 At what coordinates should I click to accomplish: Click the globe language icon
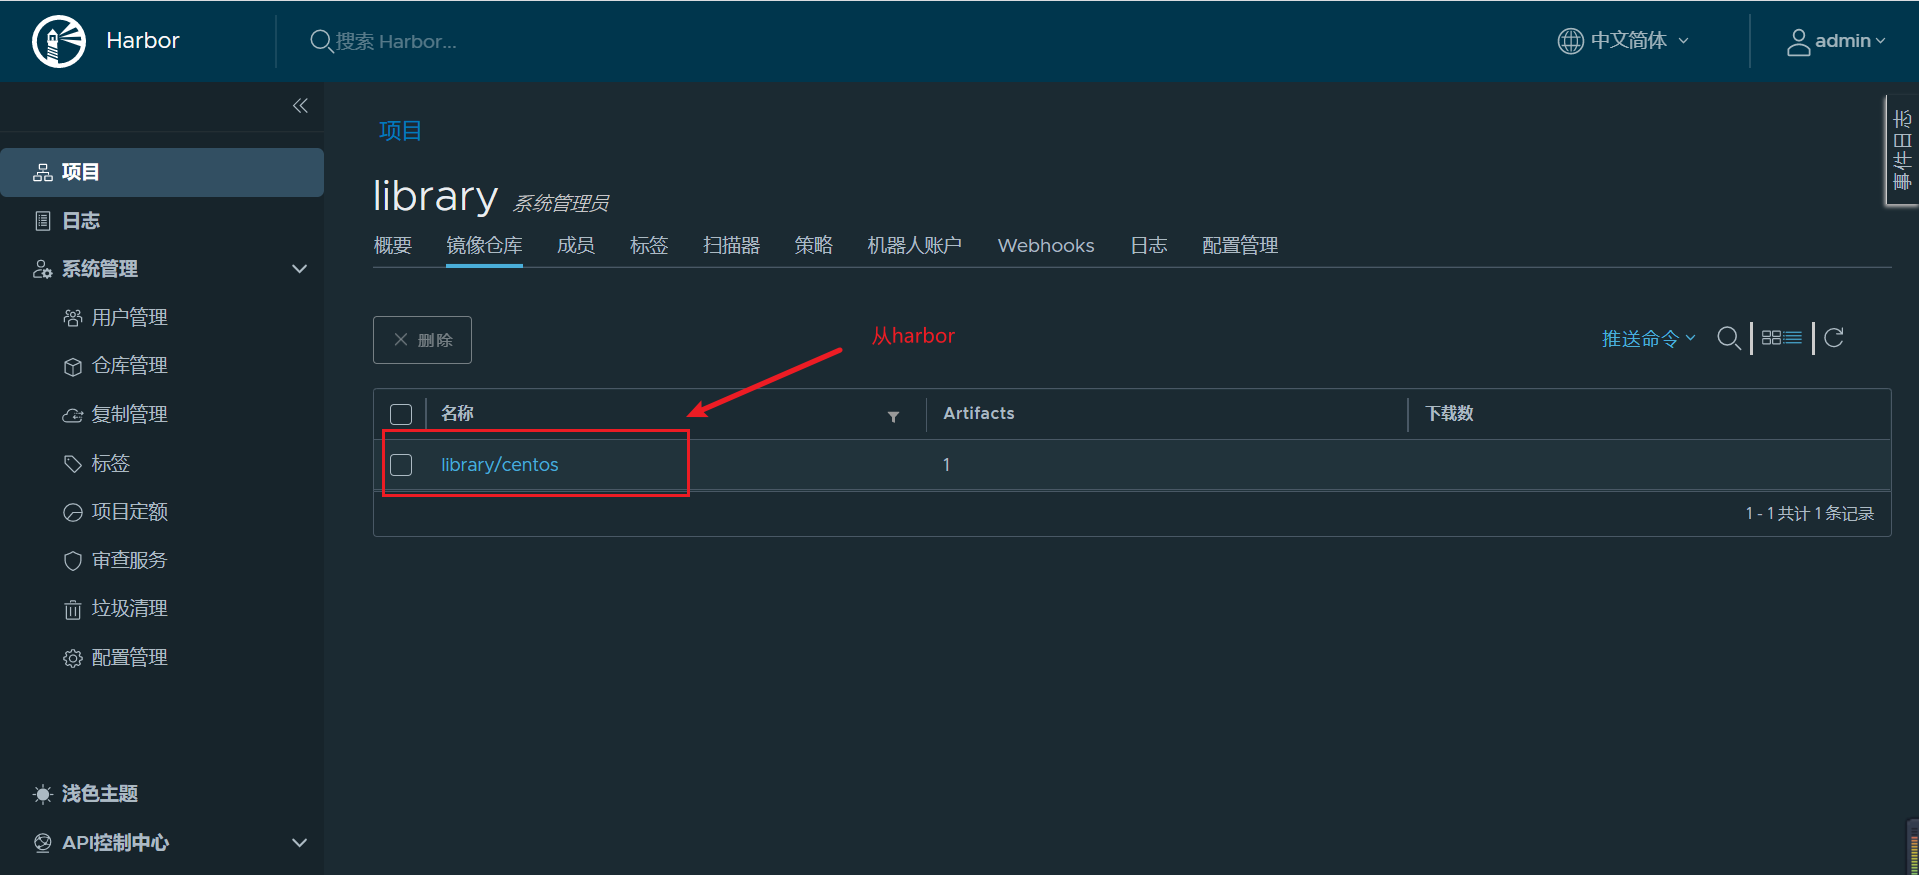1570,41
